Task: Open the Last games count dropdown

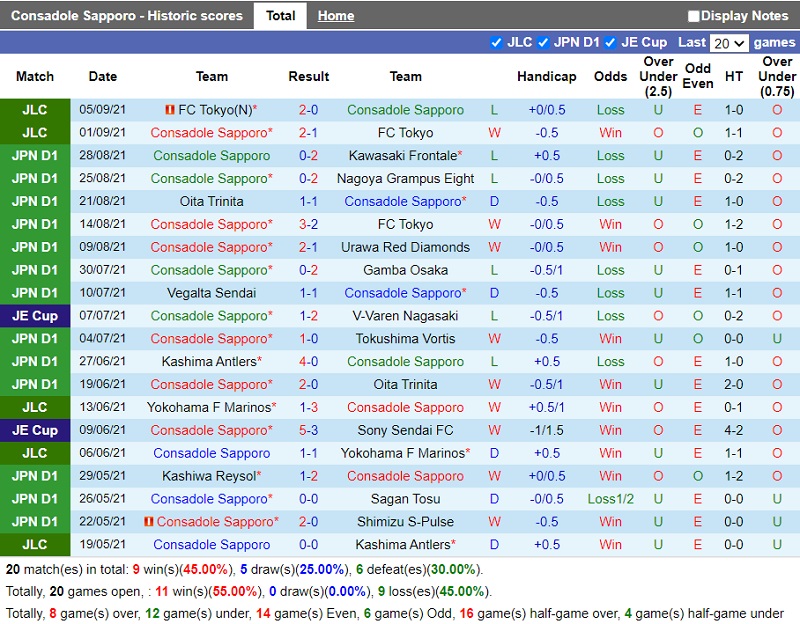Action: tap(728, 43)
